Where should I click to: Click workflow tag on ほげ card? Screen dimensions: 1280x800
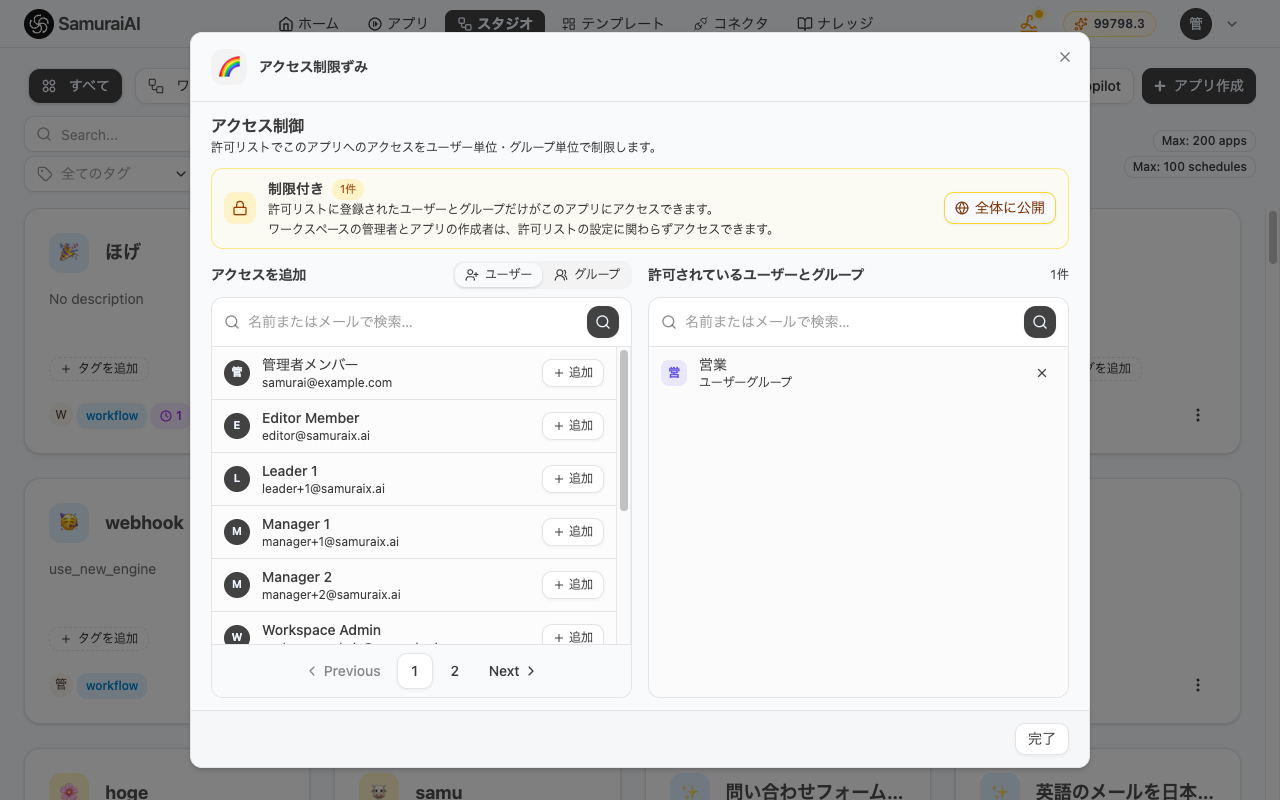point(112,415)
